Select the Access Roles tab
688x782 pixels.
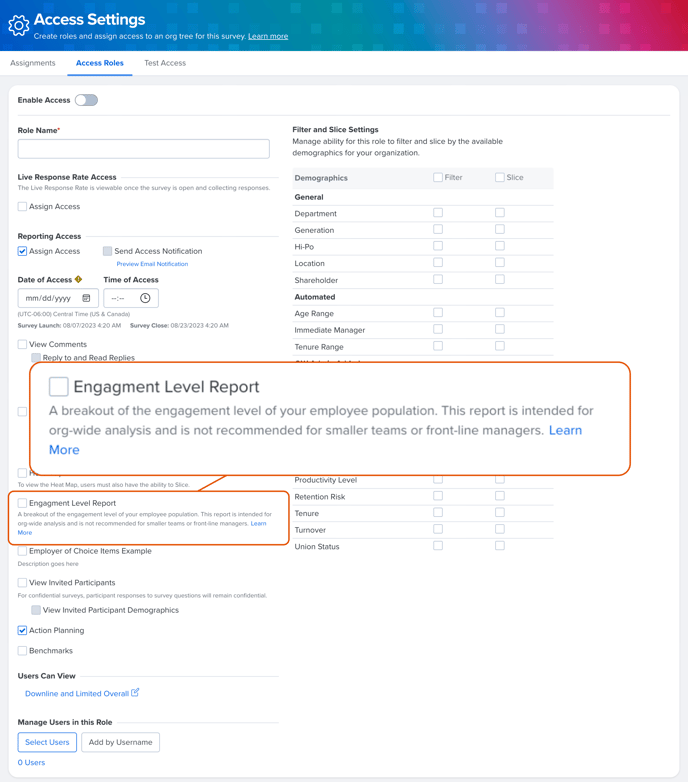pos(100,63)
